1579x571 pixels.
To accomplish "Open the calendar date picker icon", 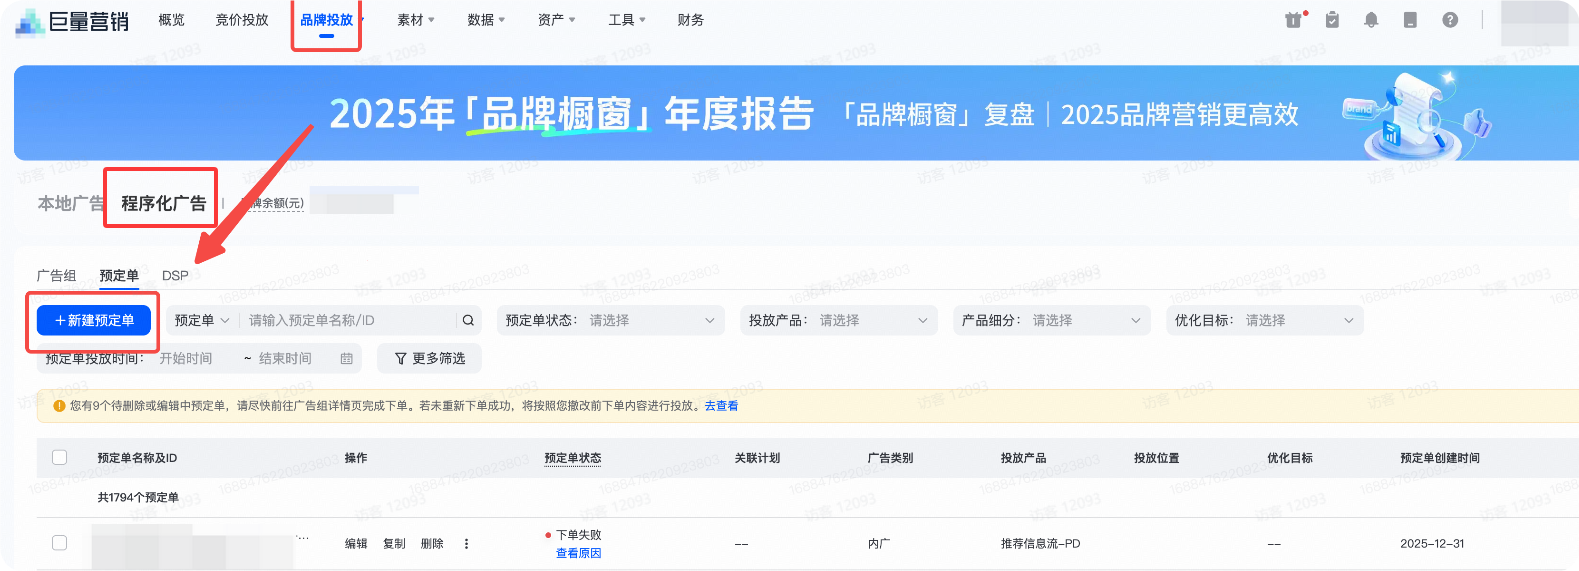I will point(347,358).
